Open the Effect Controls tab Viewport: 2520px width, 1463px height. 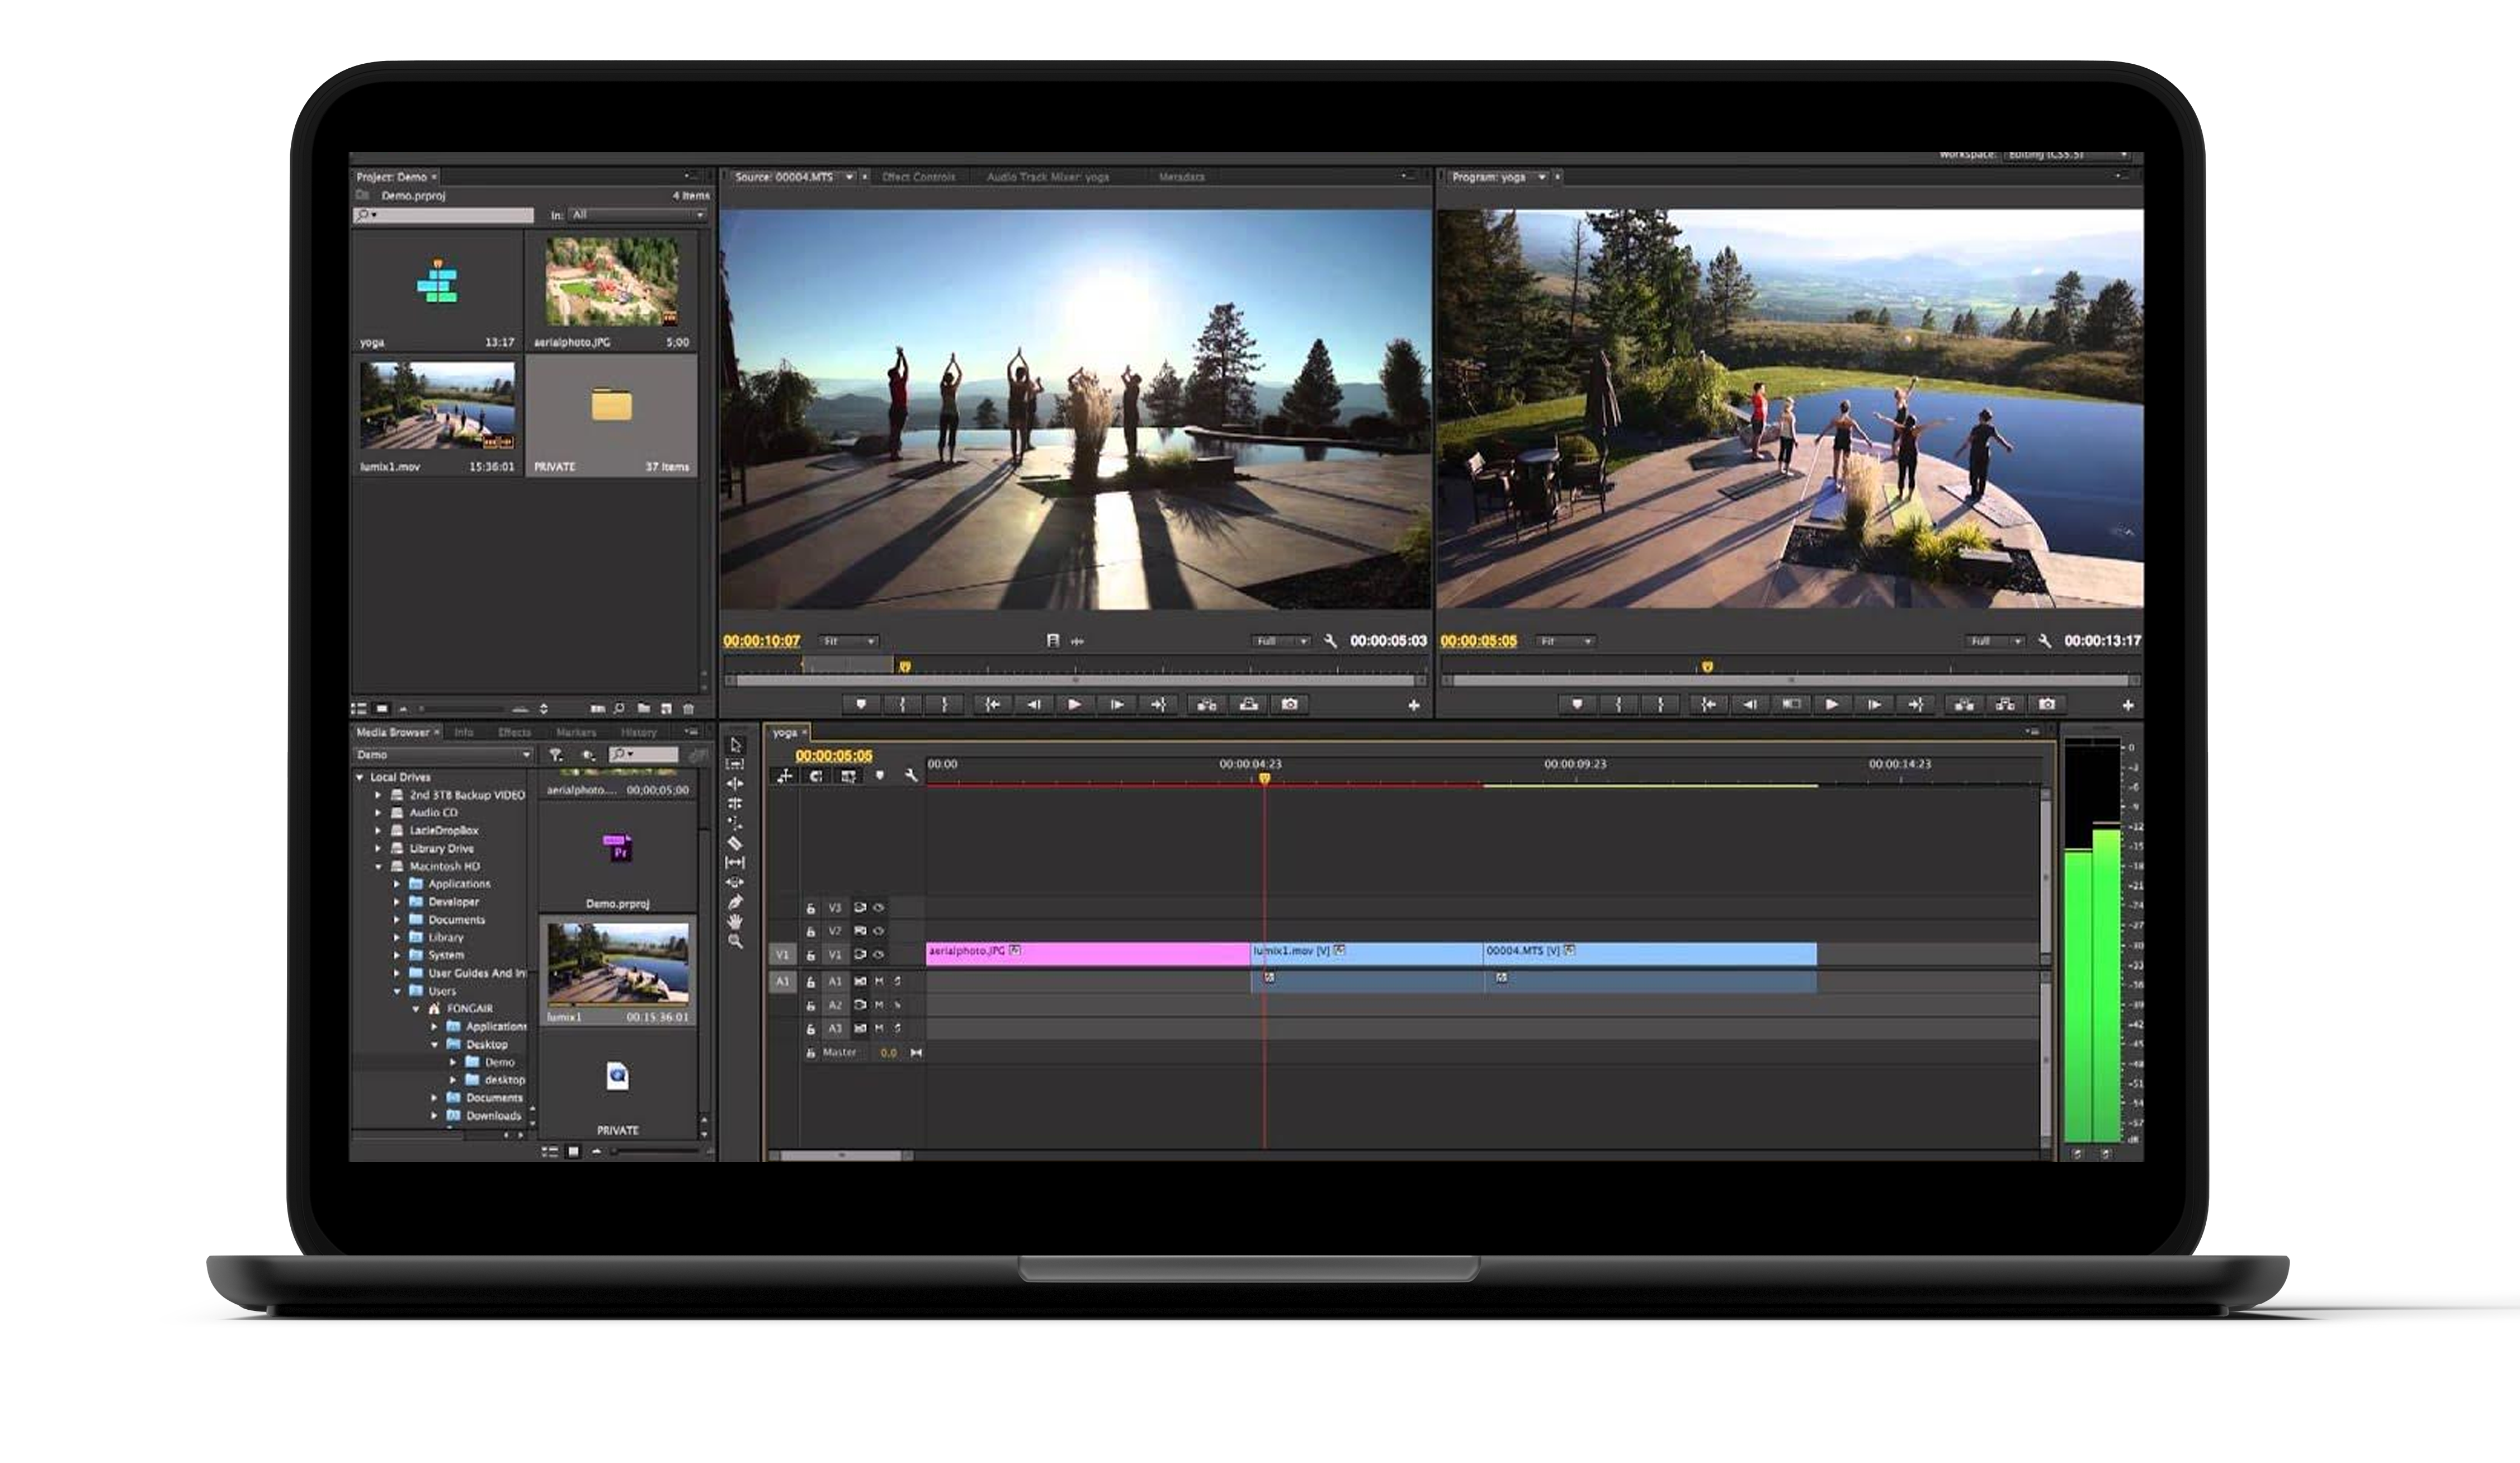pos(919,177)
